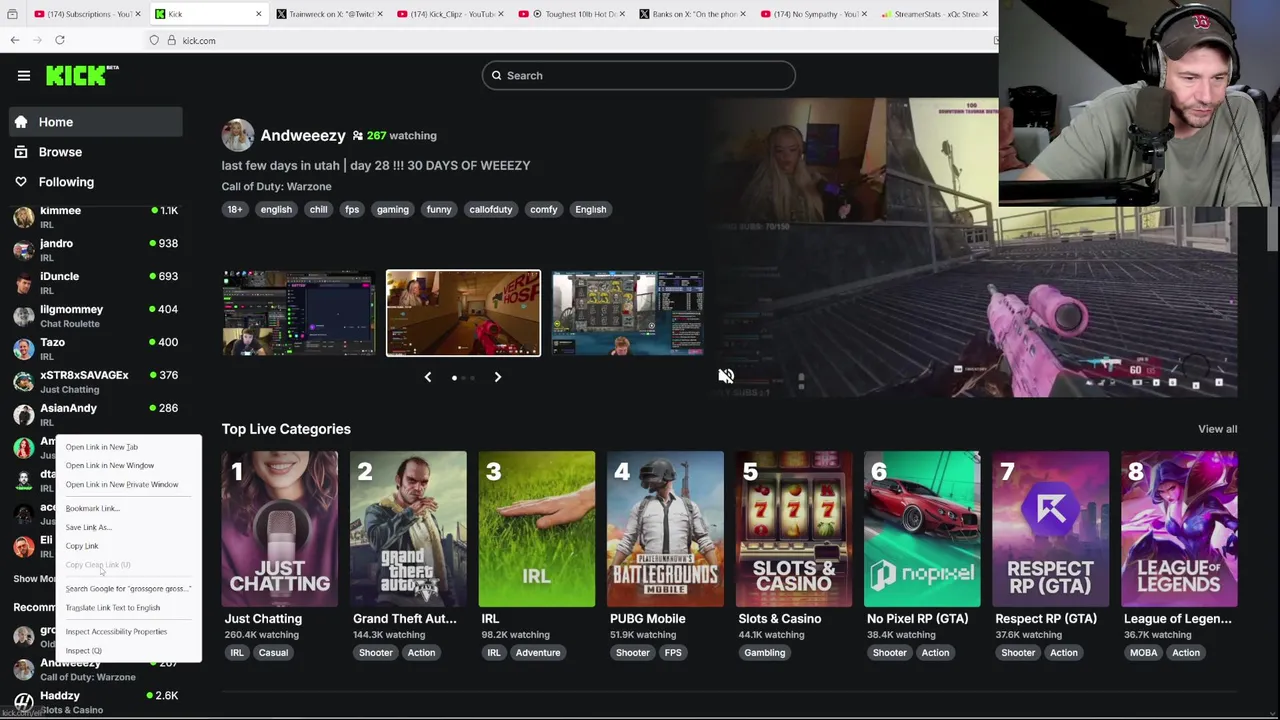1280x720 pixels.
Task: Click the 'Gambling' tag under Slots & Casino
Action: 764,653
